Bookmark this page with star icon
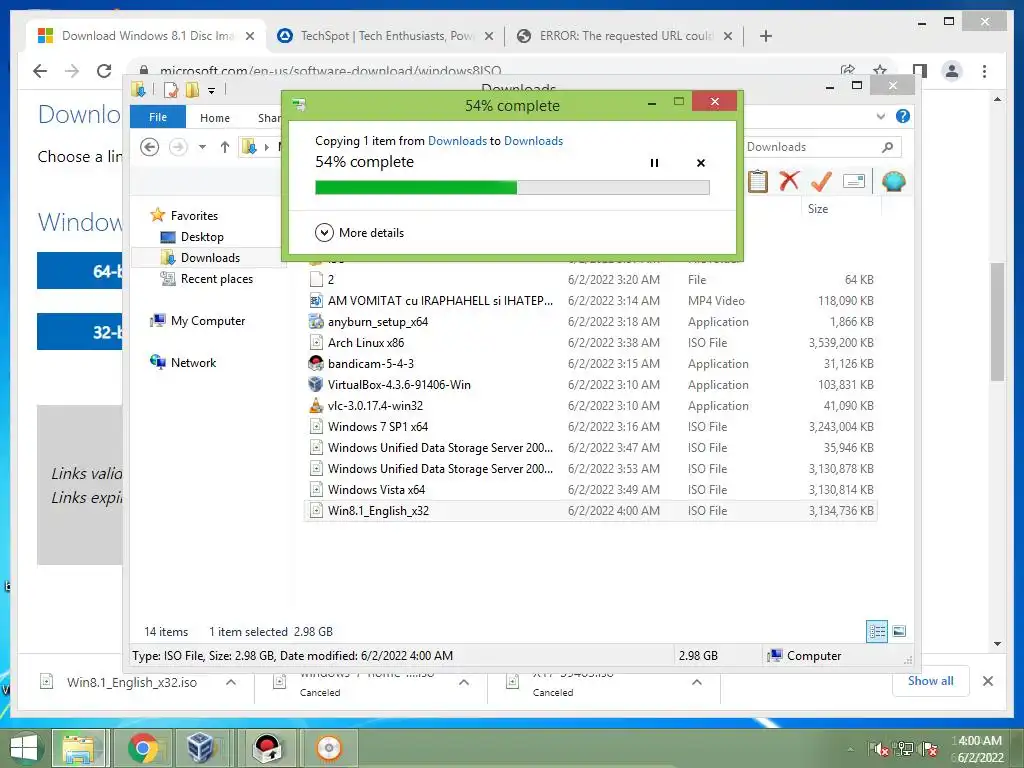The image size is (1024, 768). pos(880,70)
